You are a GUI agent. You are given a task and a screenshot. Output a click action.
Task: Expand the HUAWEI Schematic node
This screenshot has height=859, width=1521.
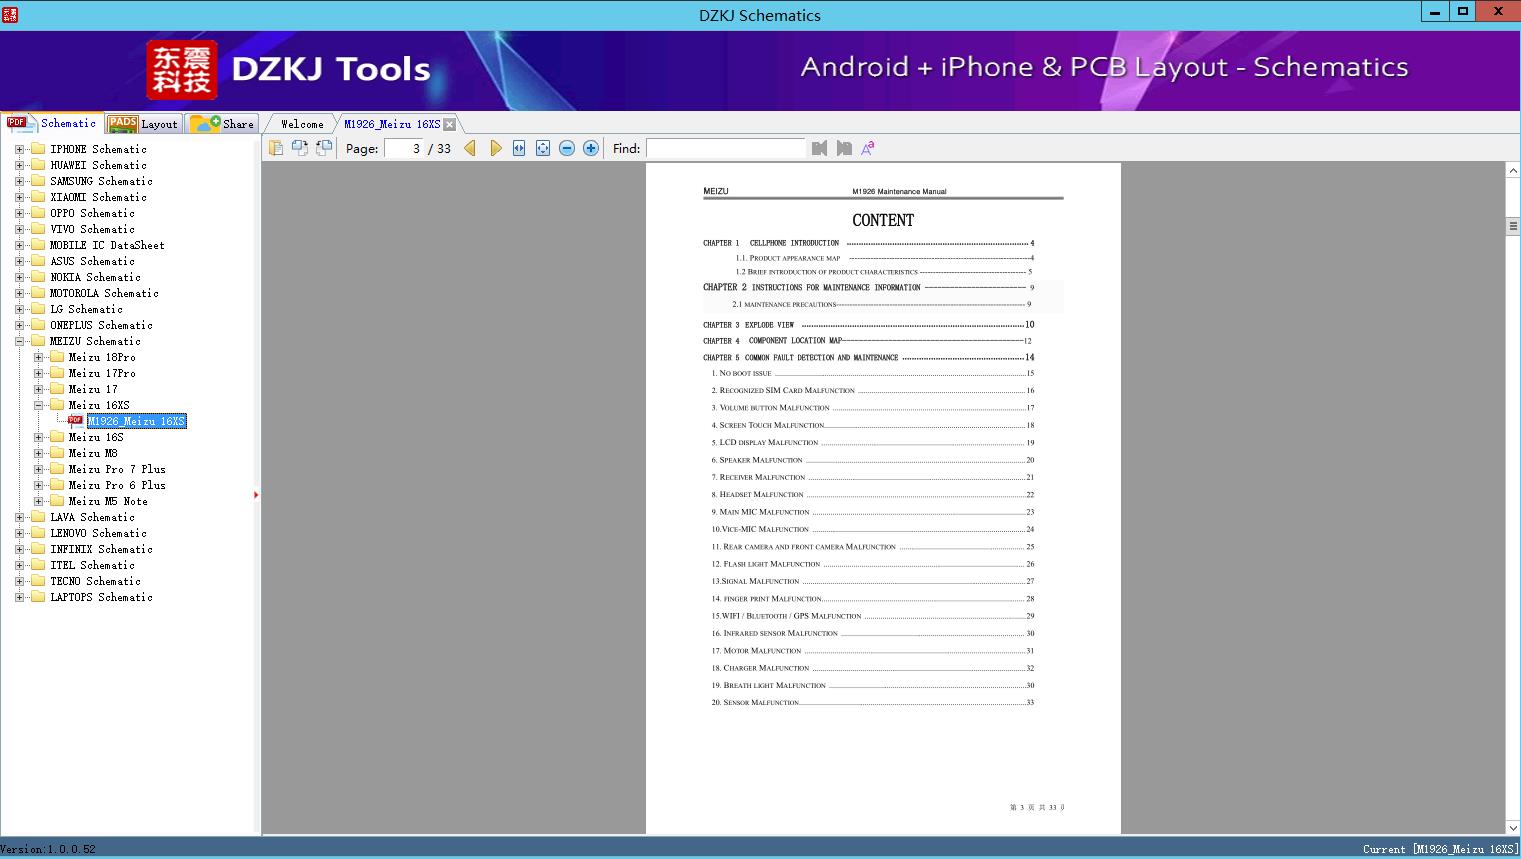coord(19,165)
